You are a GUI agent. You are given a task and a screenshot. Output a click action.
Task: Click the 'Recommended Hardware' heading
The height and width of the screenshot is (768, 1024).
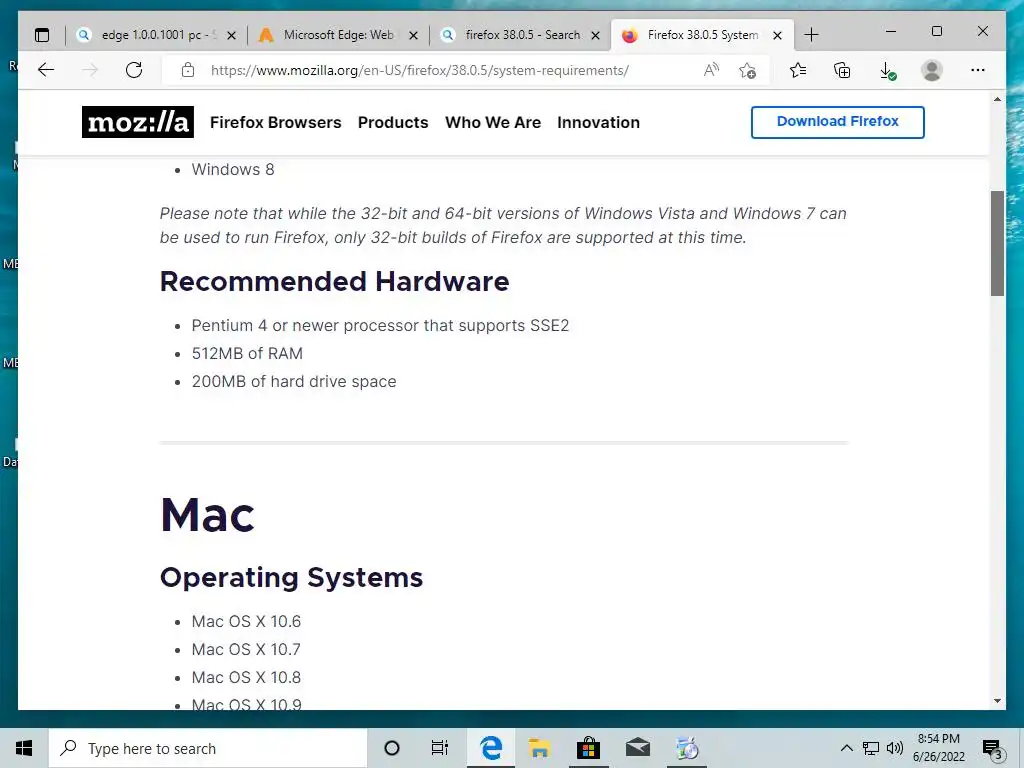334,281
